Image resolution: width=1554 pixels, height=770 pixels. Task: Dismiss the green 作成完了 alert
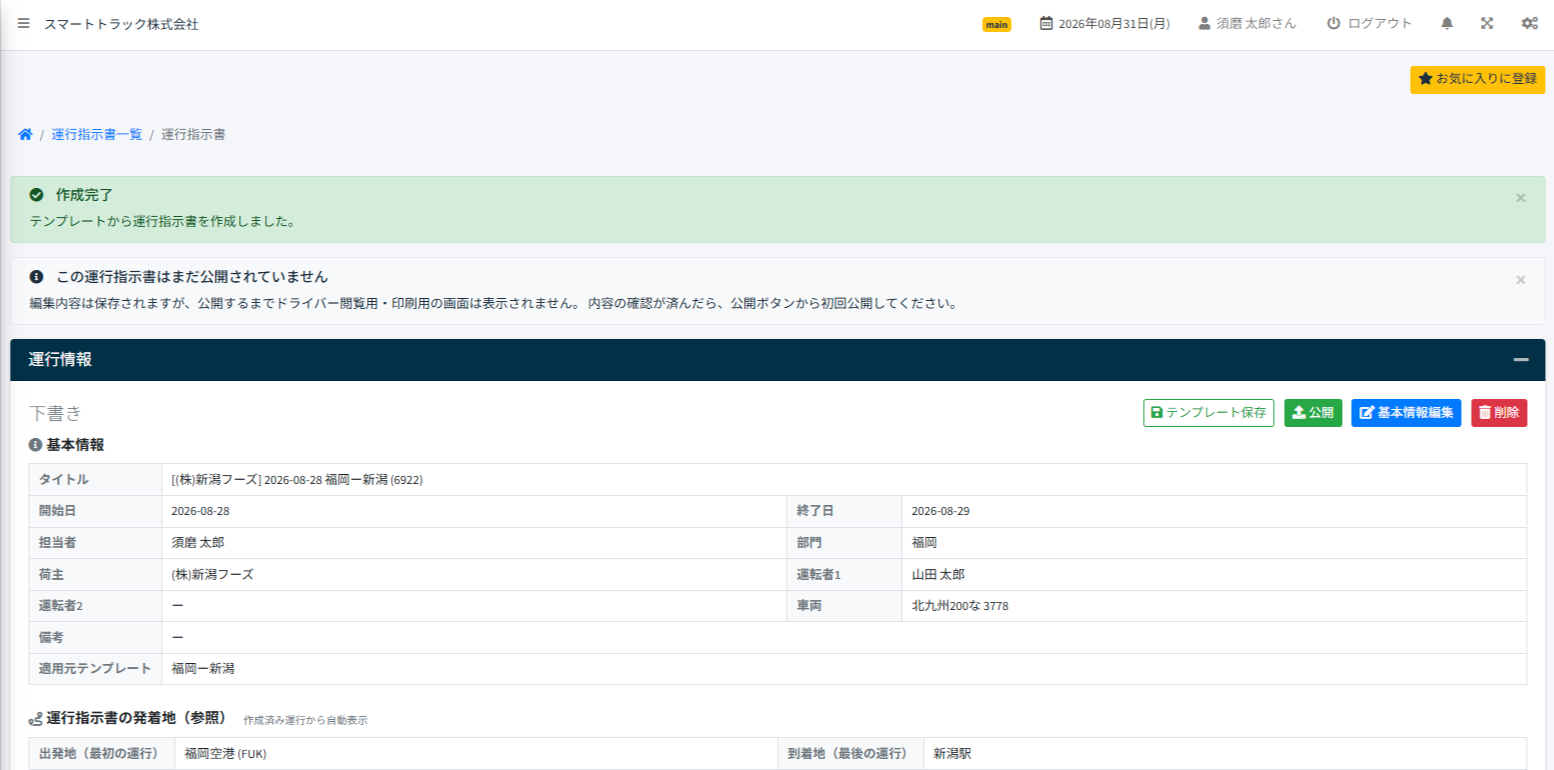coord(1521,197)
